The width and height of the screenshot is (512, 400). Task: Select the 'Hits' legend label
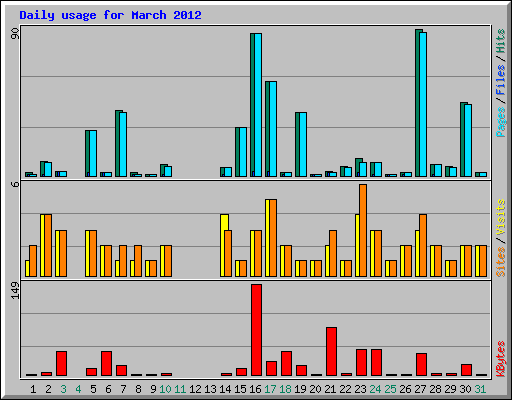coord(501,41)
